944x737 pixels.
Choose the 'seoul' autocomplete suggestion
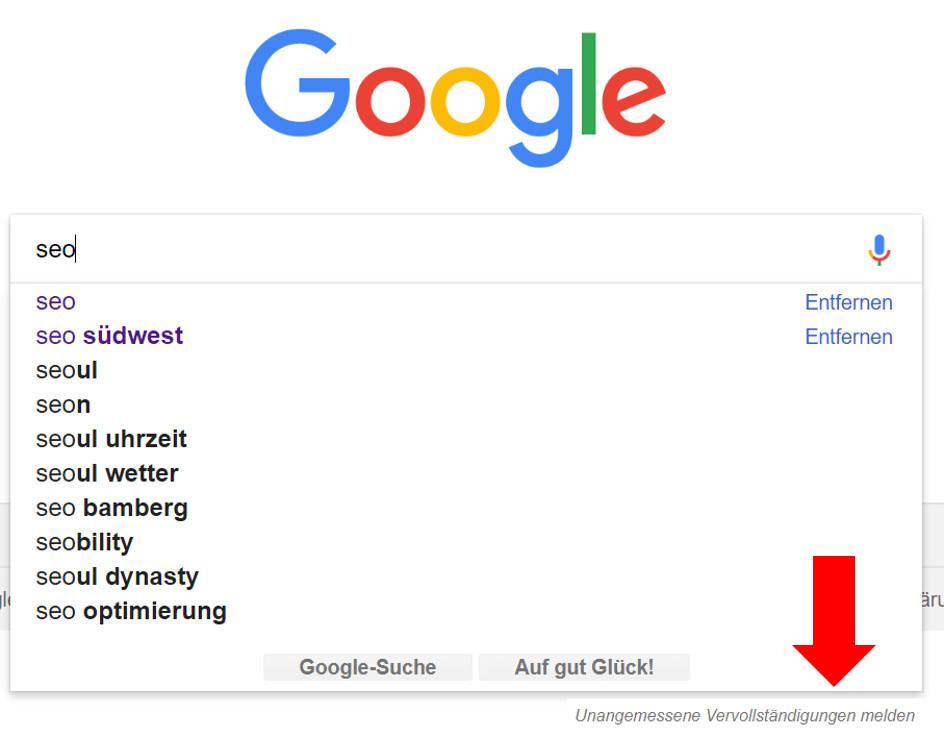pyautogui.click(x=66, y=370)
